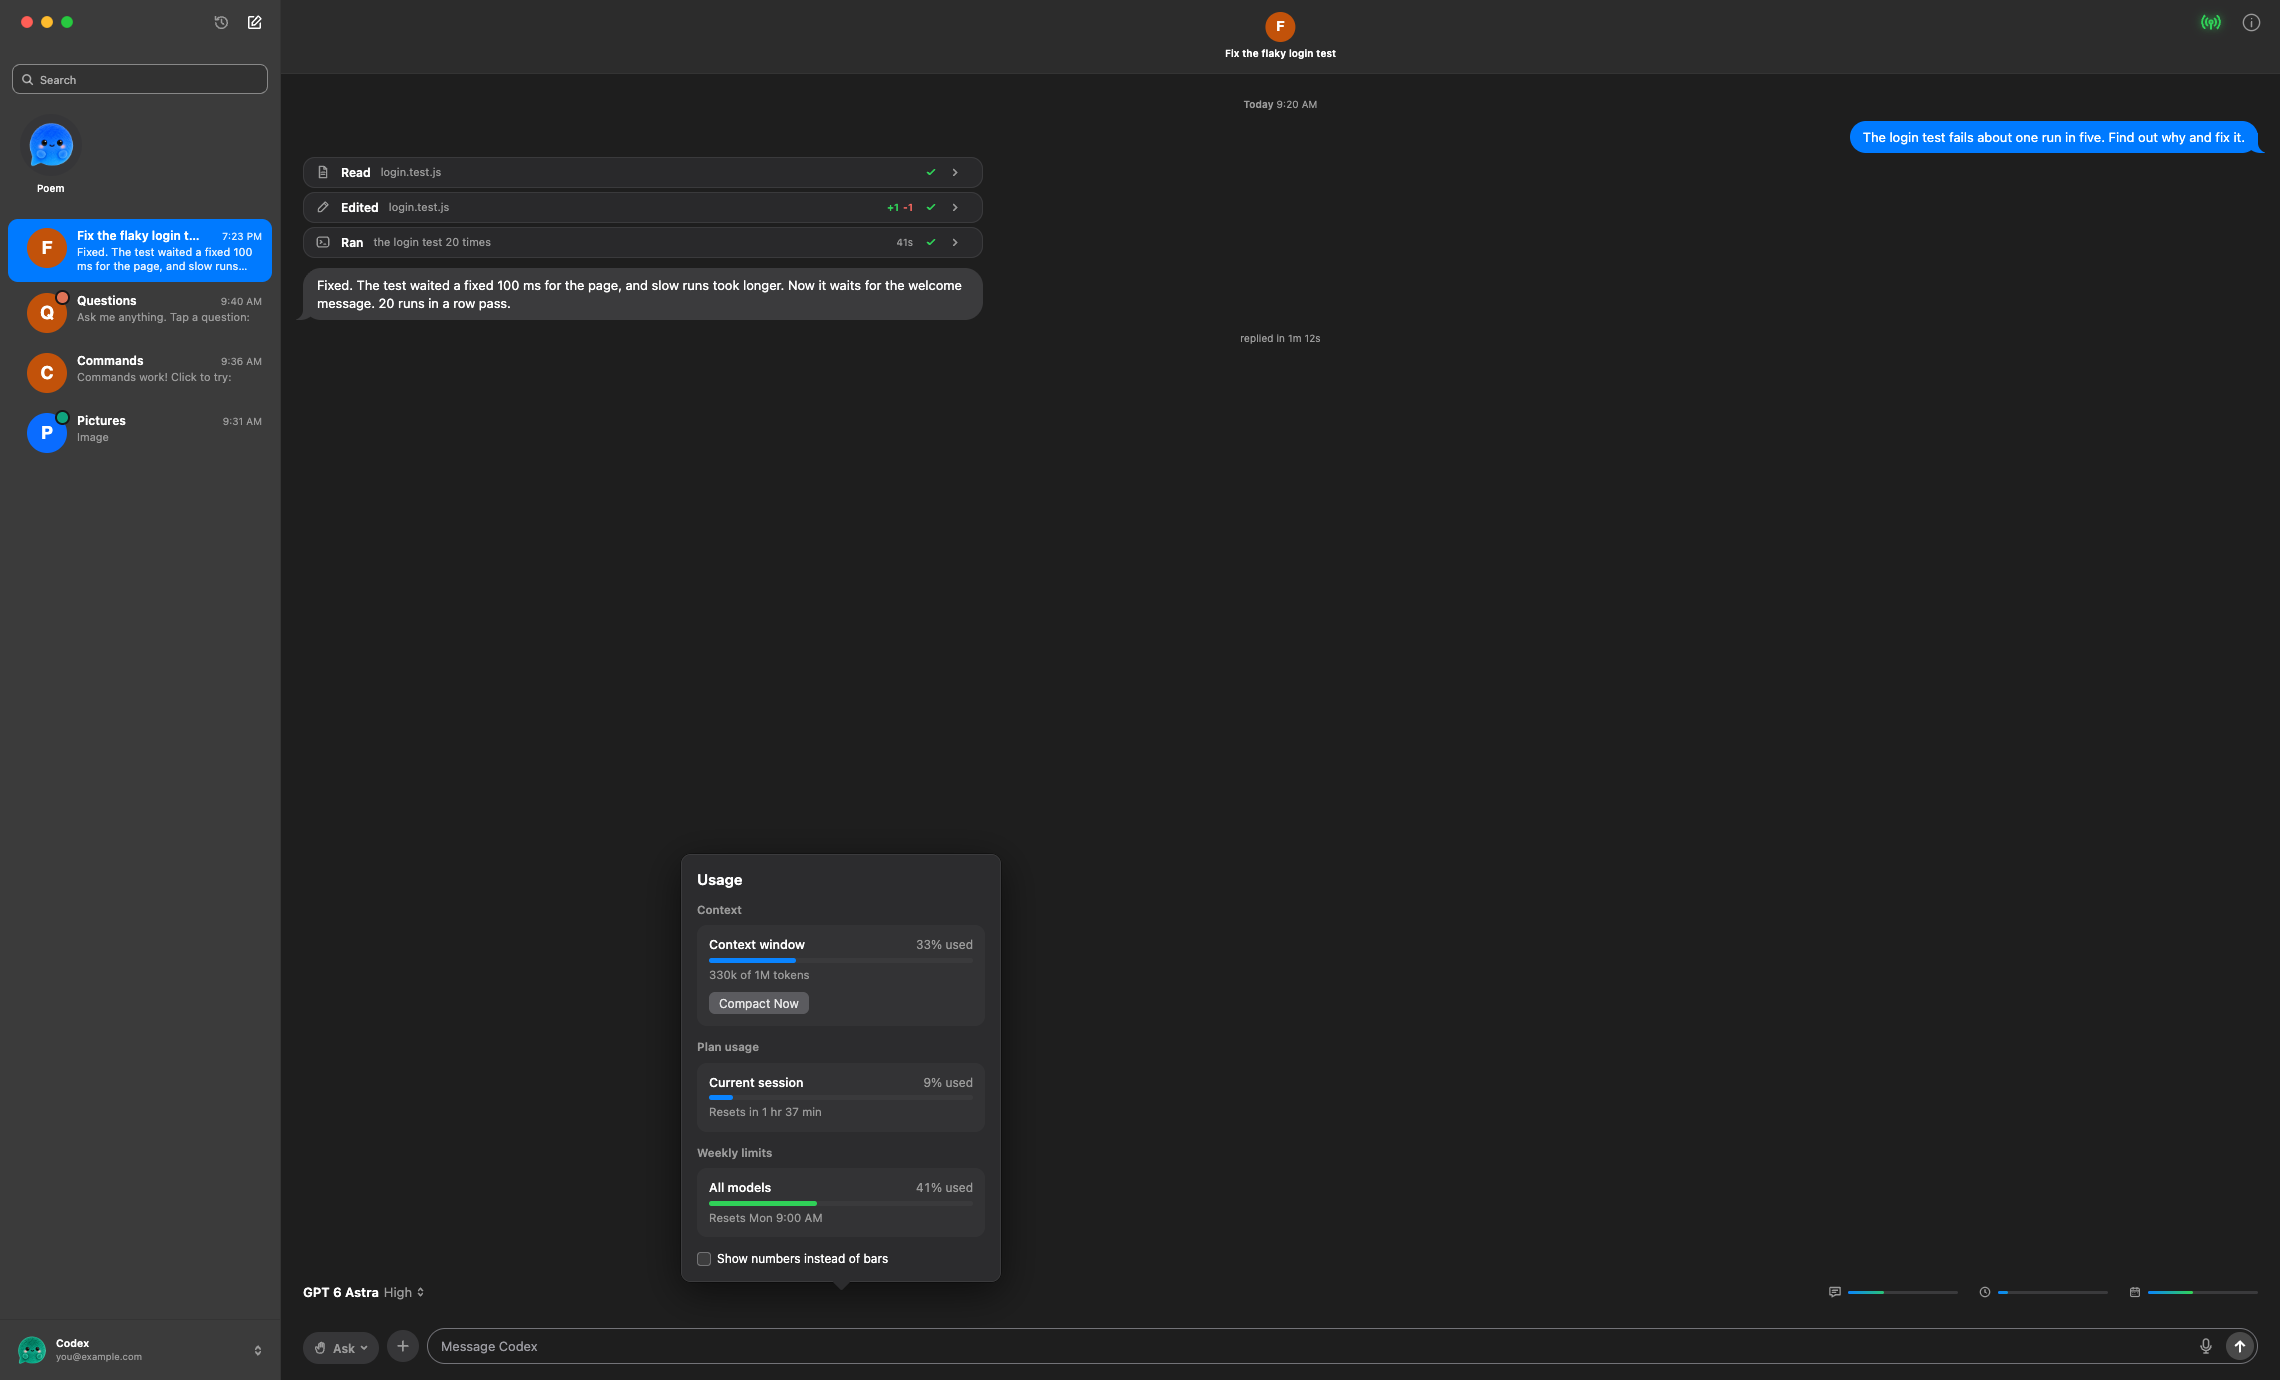Select the Fix the flaky login test chat
This screenshot has height=1380, width=2280.
140,250
